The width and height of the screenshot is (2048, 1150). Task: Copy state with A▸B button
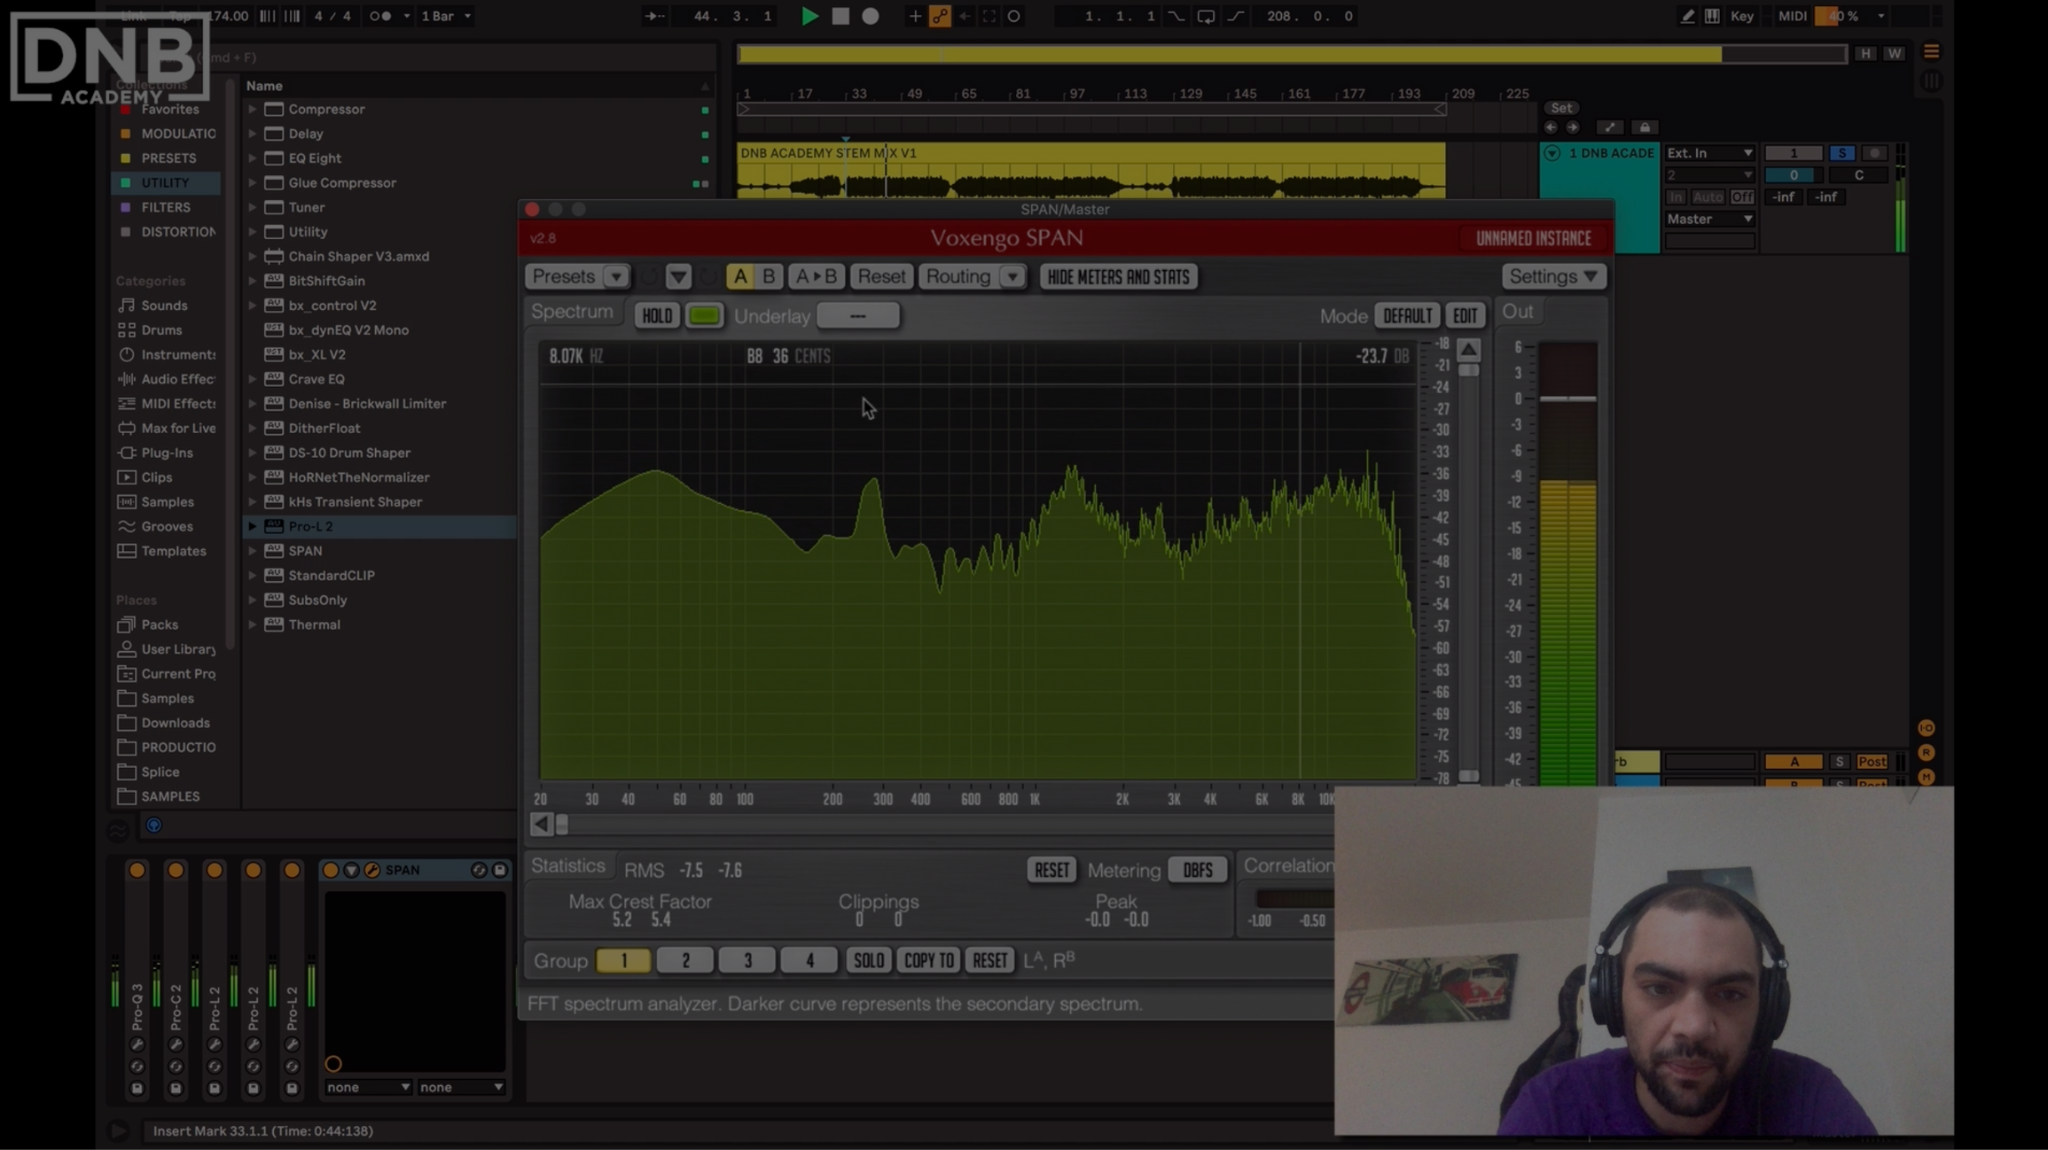[816, 277]
